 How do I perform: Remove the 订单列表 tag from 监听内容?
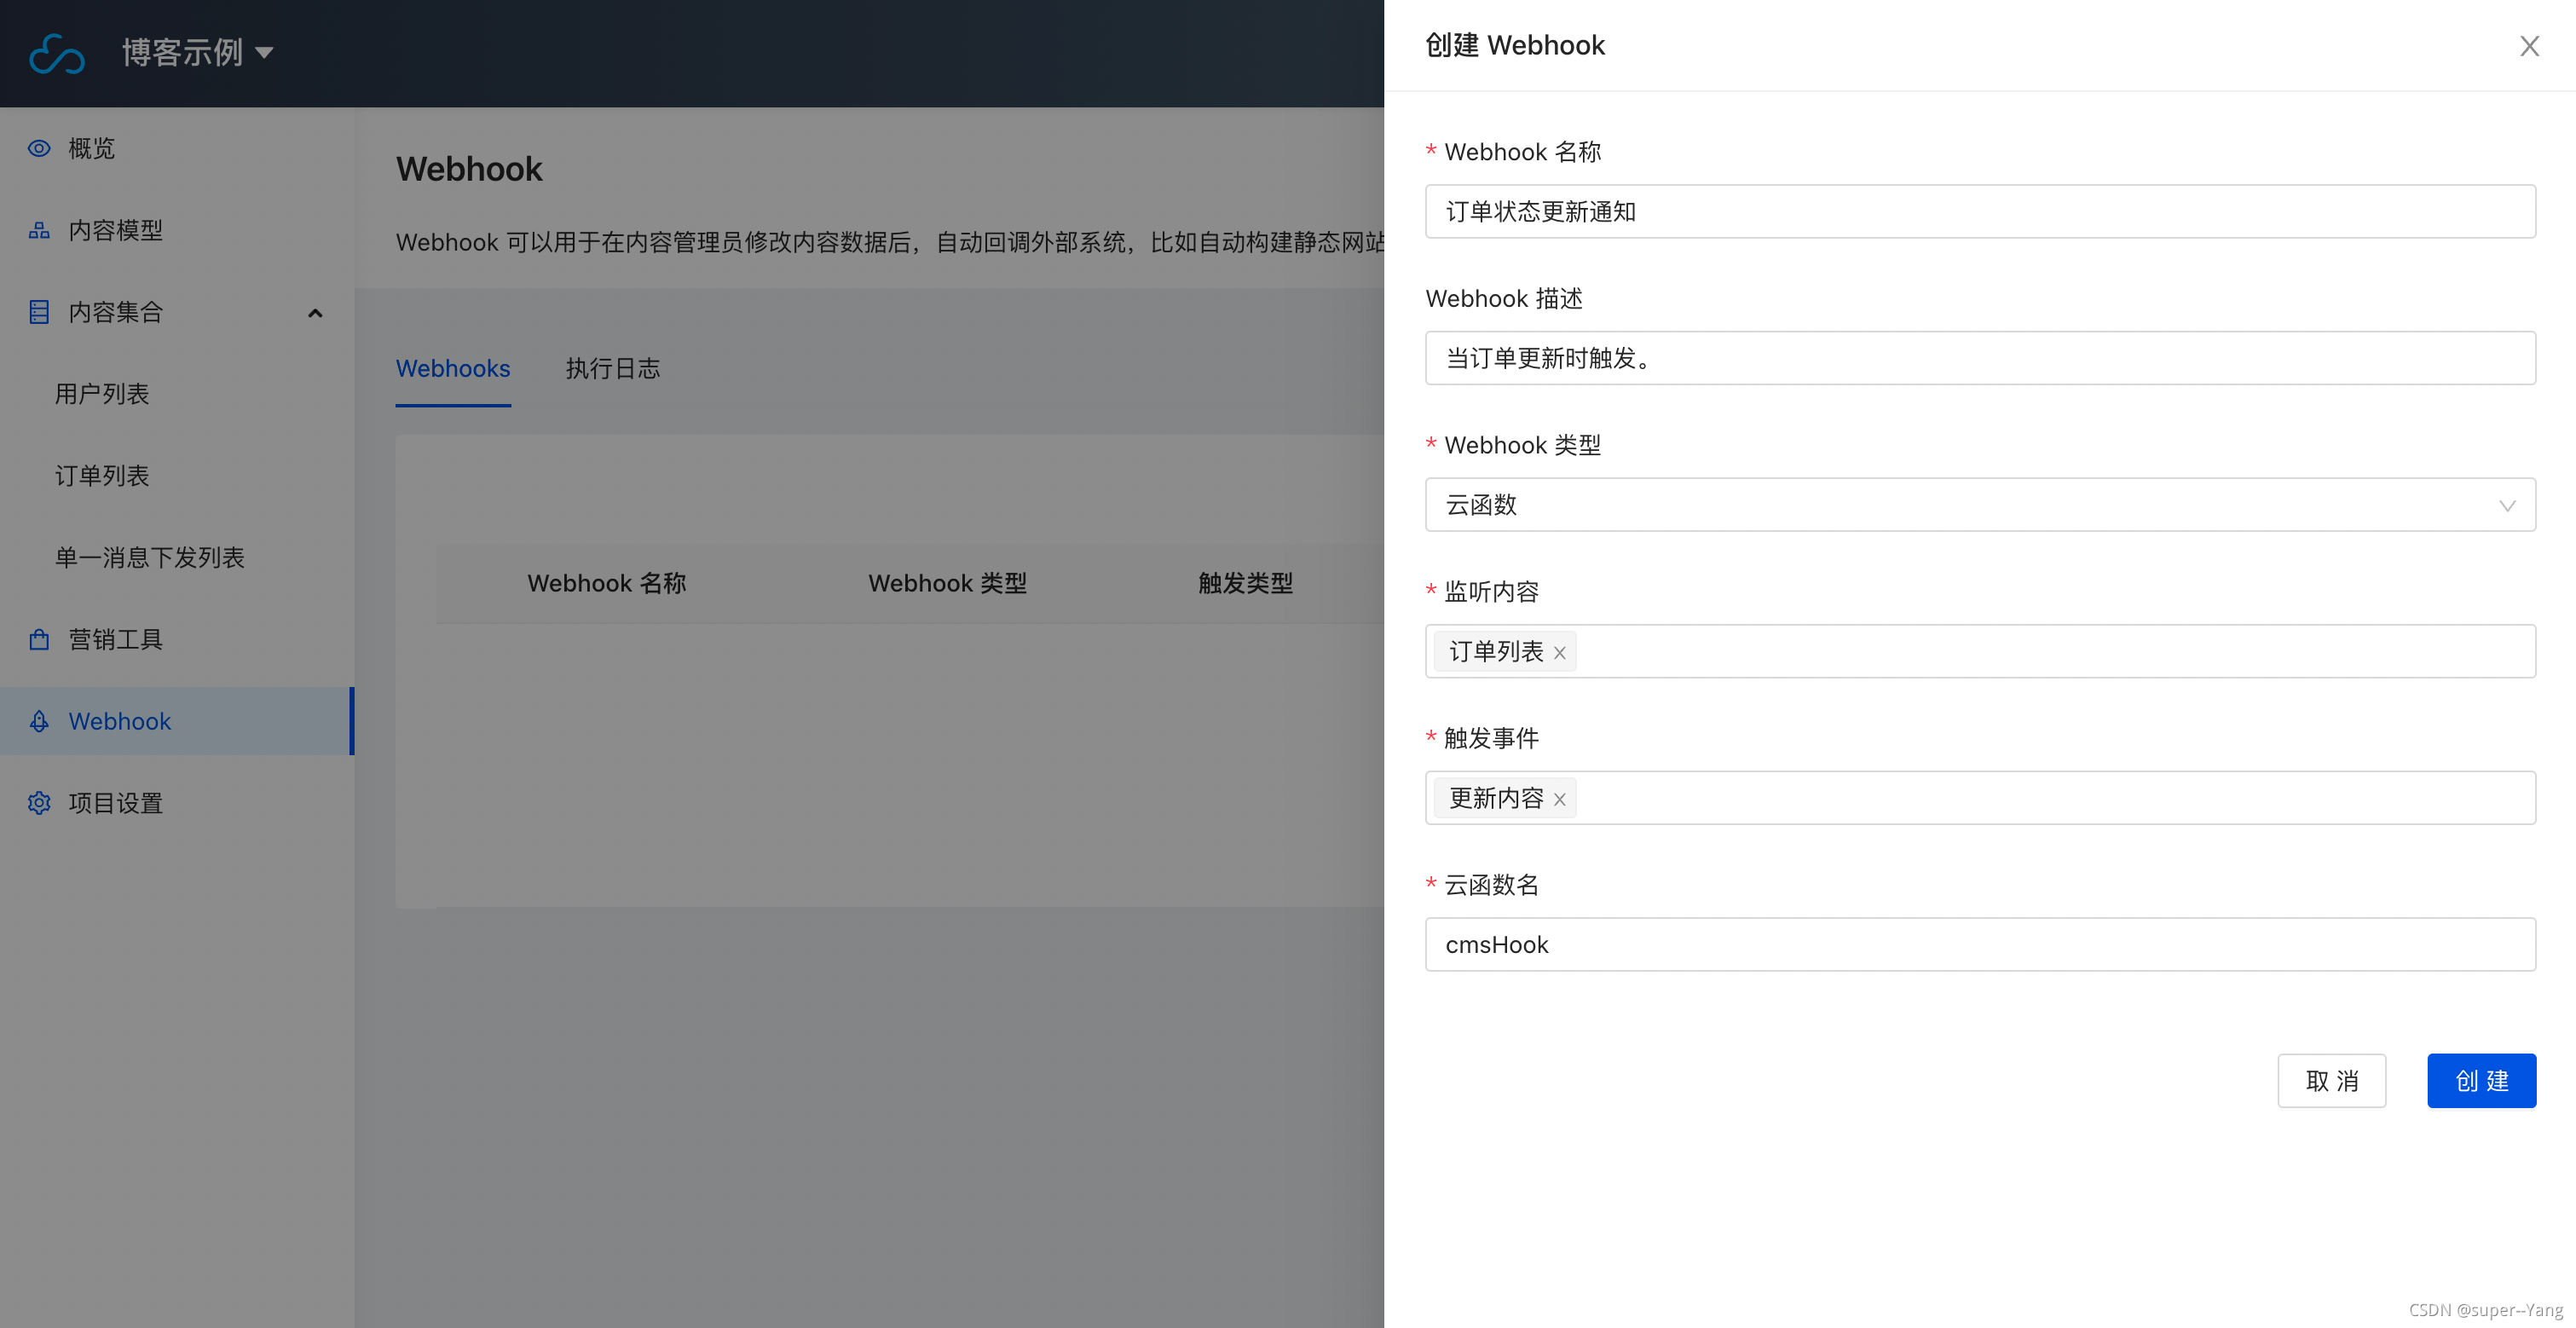point(1559,653)
